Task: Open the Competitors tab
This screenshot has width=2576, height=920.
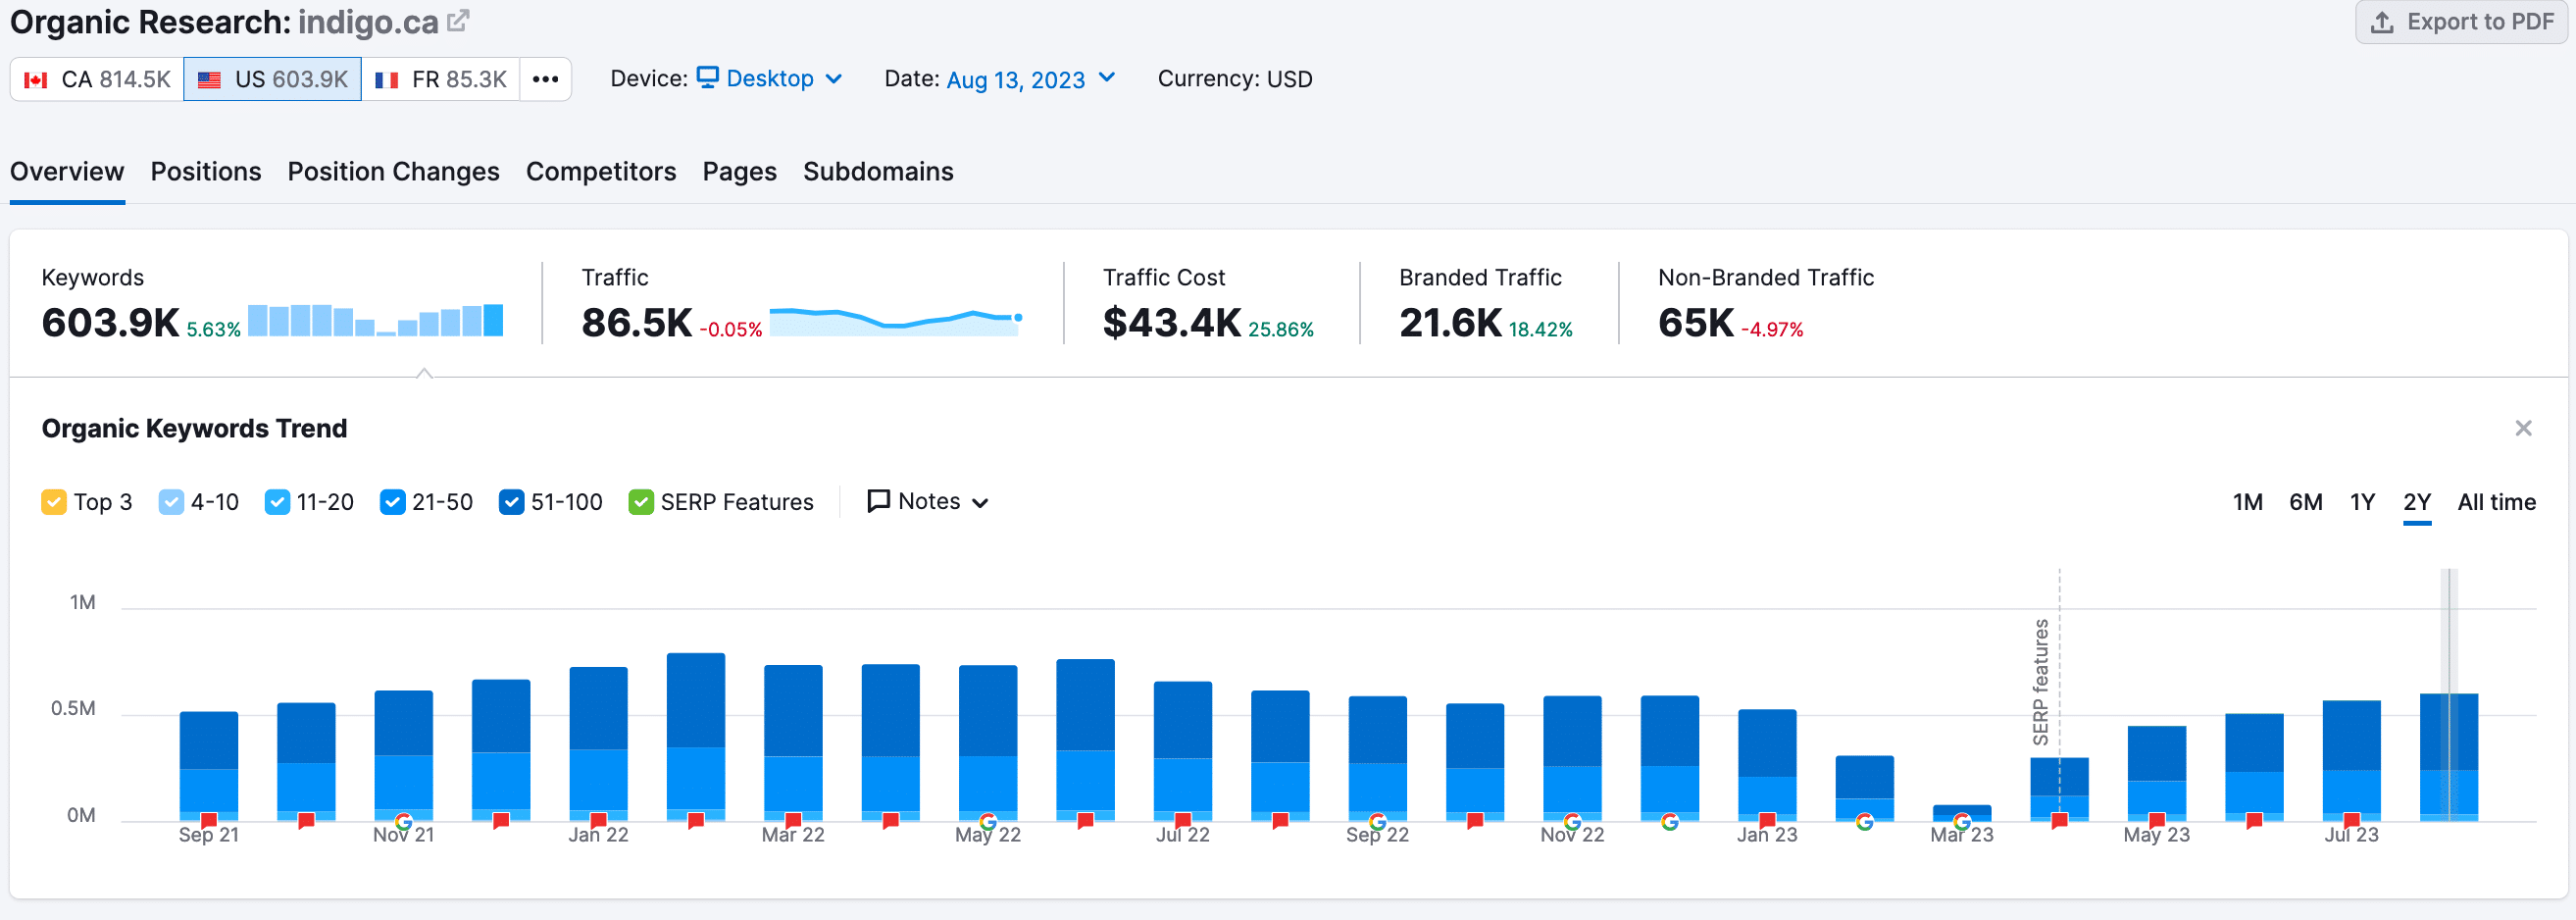Action: [601, 171]
